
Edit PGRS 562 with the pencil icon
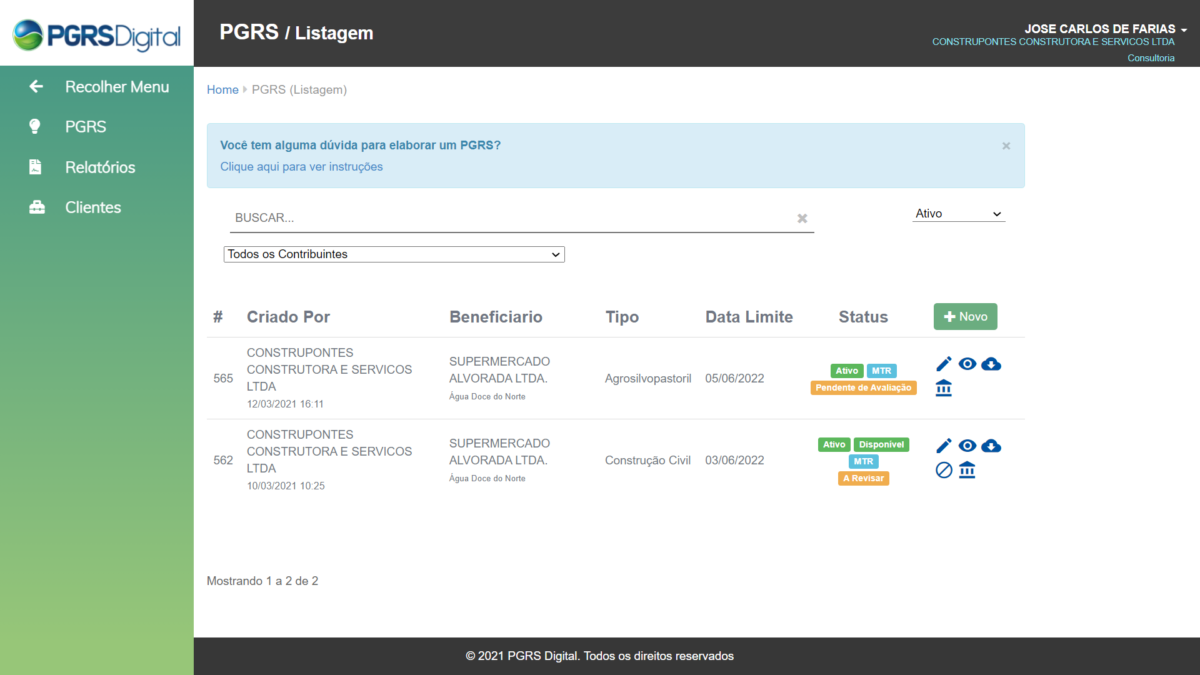(x=944, y=446)
